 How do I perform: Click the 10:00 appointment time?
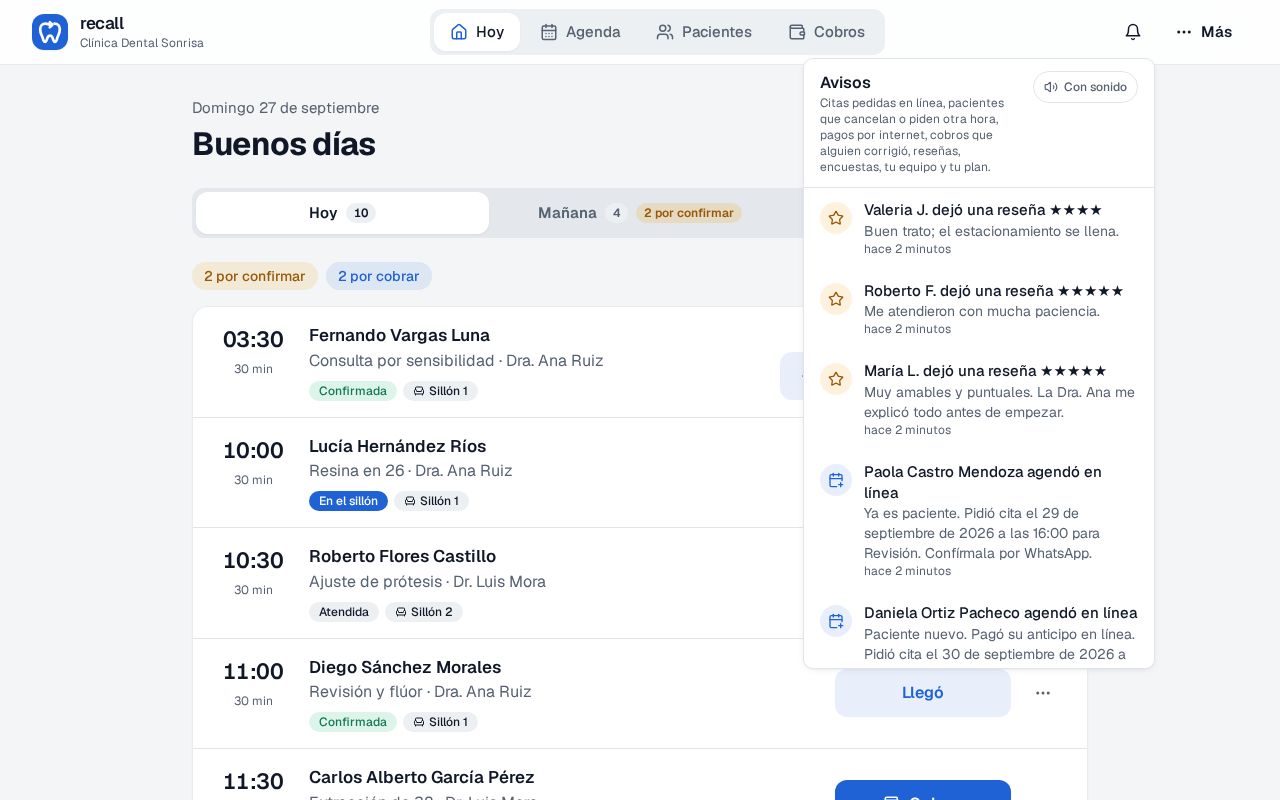(253, 450)
